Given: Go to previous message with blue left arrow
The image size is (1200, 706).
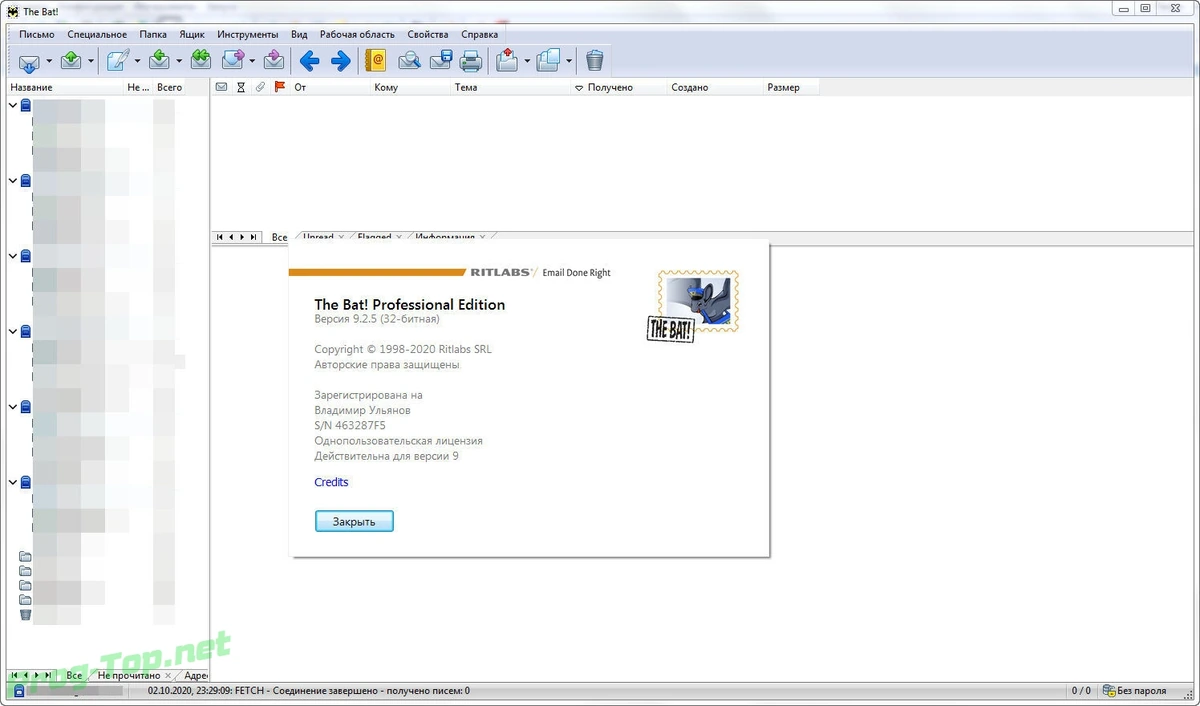Looking at the screenshot, I should (309, 62).
